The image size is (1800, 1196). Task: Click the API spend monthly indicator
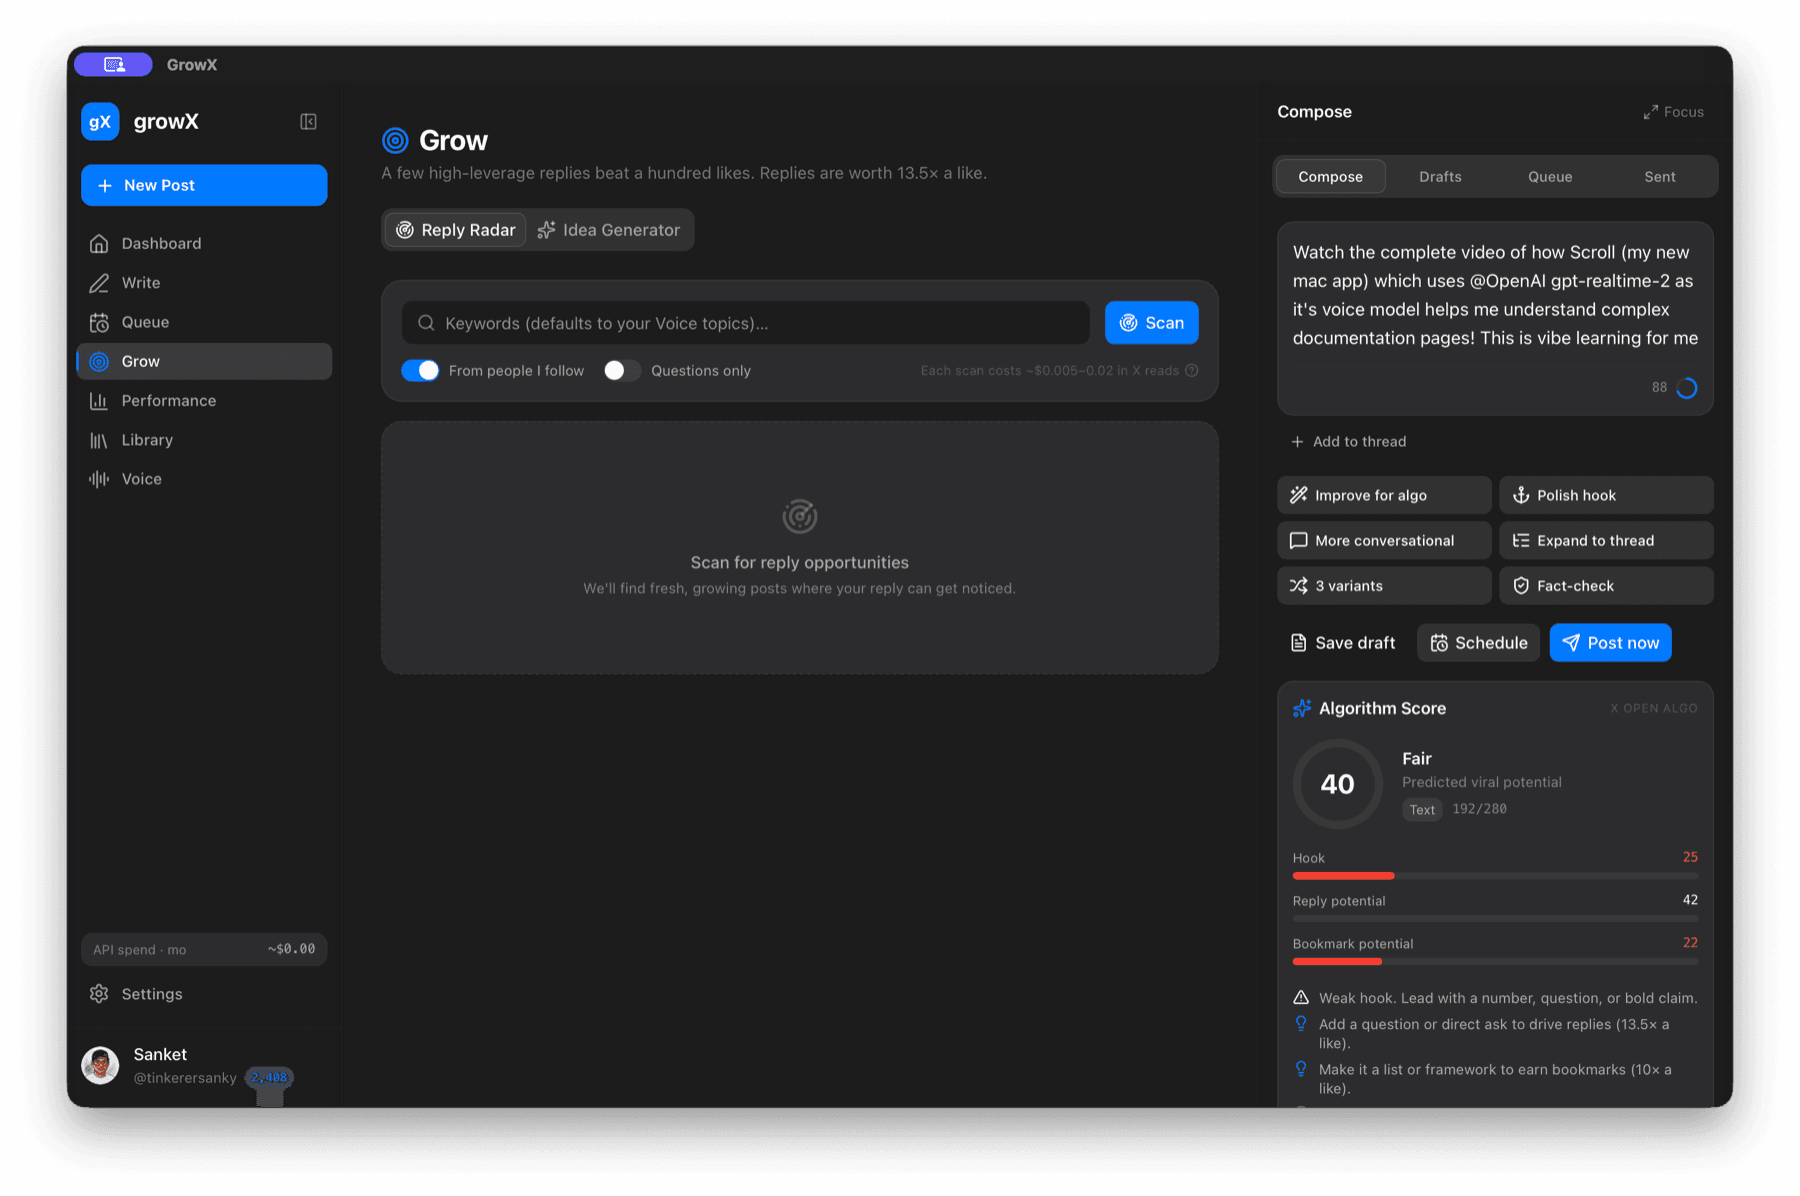204,950
